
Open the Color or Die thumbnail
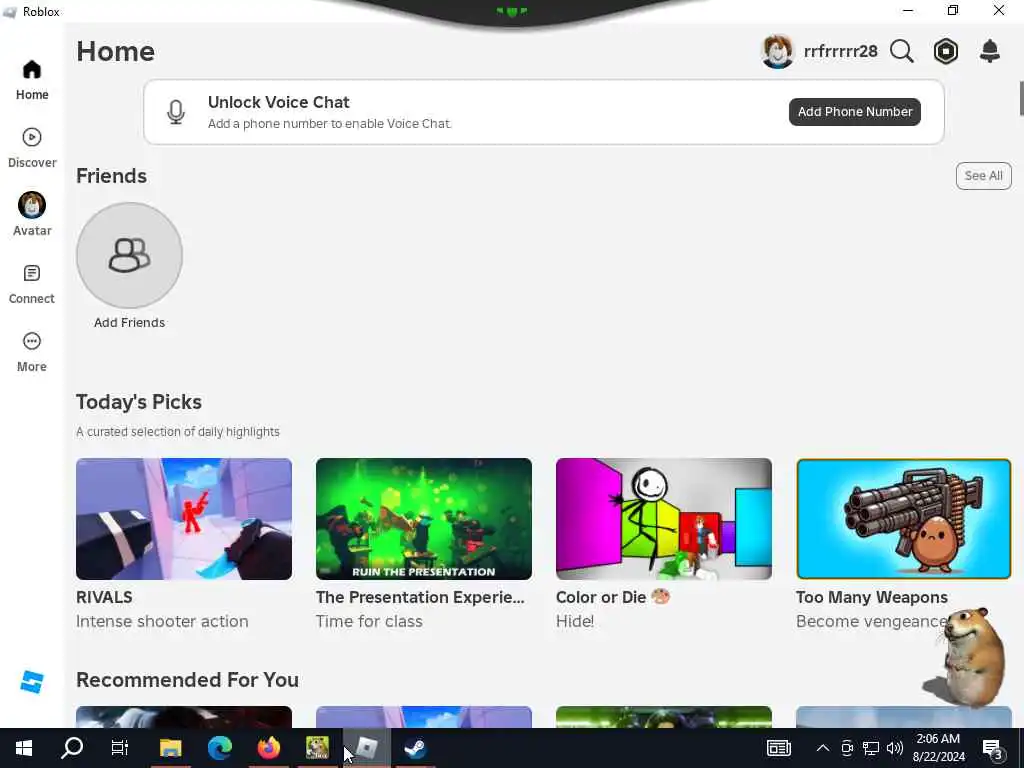pyautogui.click(x=664, y=519)
